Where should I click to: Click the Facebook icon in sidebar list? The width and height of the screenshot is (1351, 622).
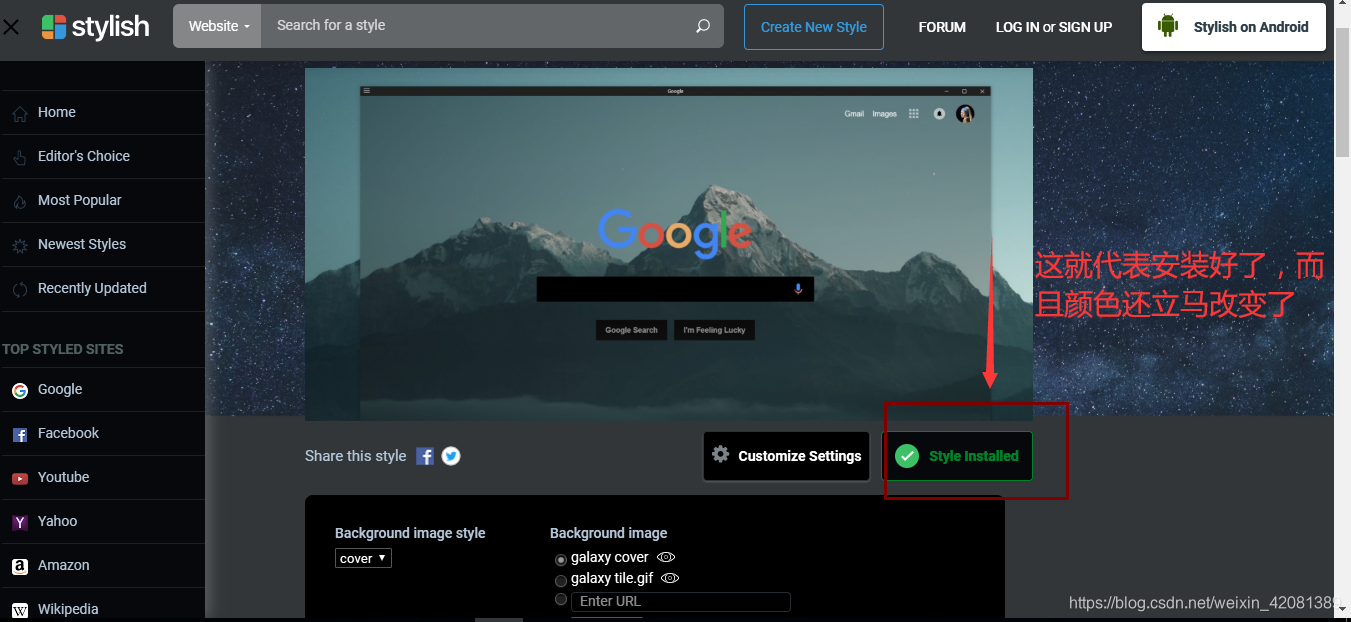pos(20,435)
